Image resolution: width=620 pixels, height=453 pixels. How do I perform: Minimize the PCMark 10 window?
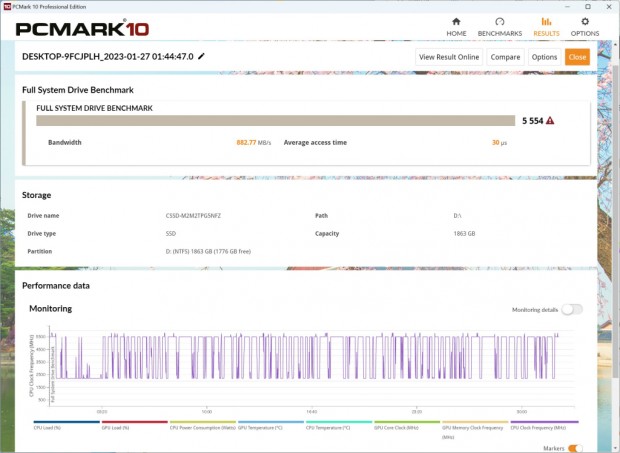click(567, 6)
